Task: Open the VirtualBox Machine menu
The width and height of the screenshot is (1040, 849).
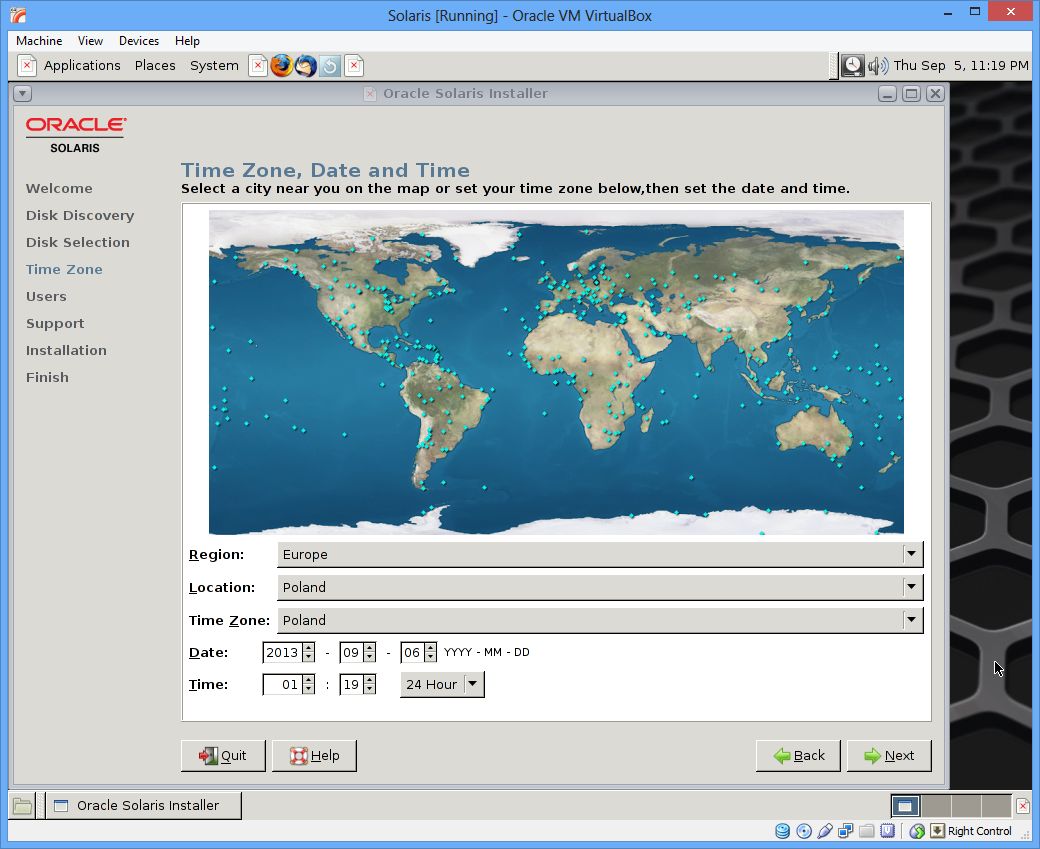Action: tap(39, 40)
